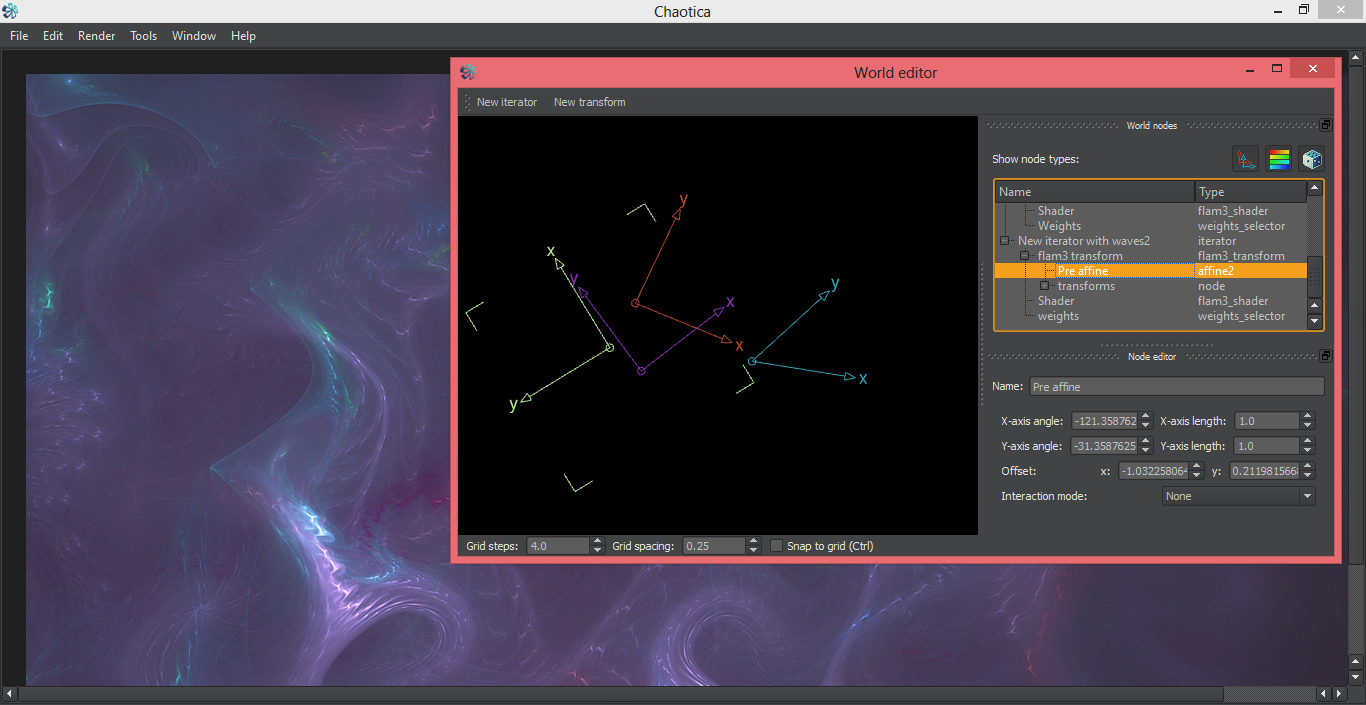
Task: Select the flam3 transform tree row
Action: tap(1151, 256)
